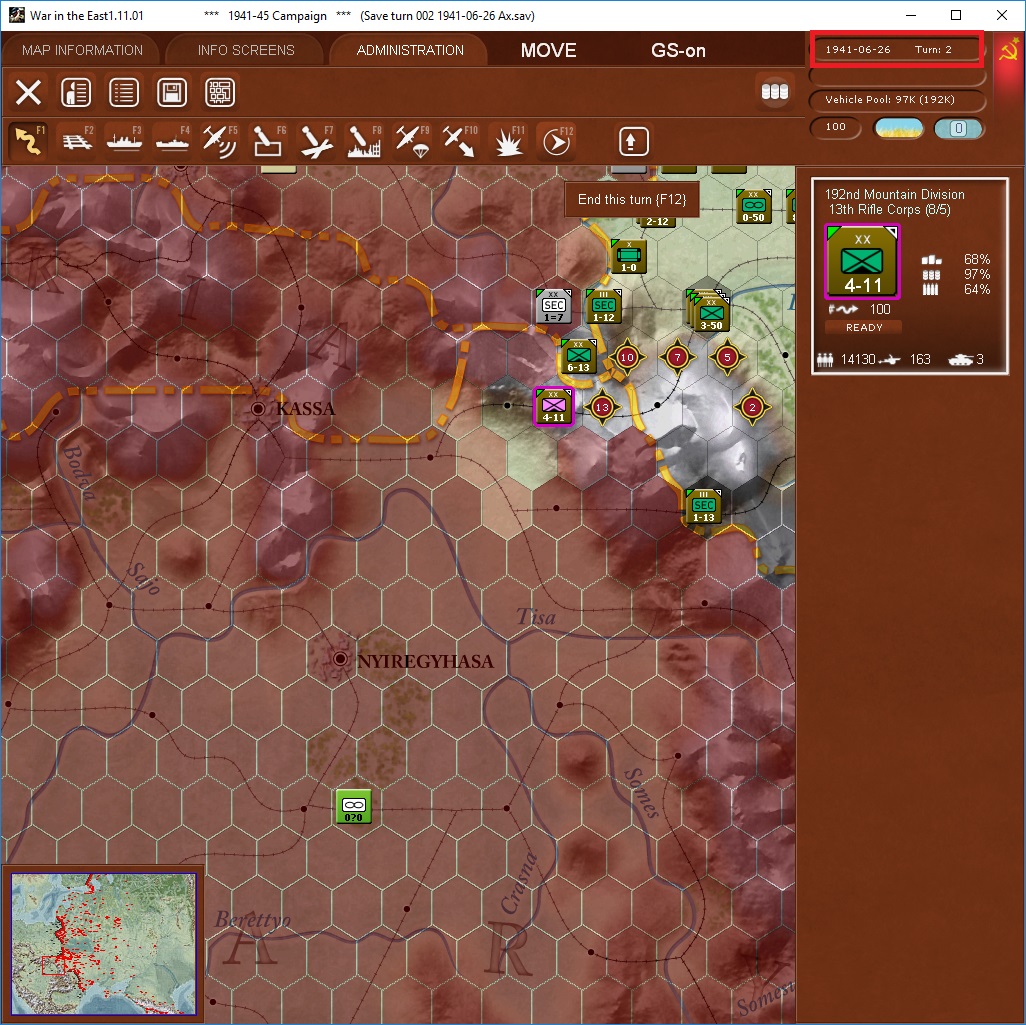This screenshot has height=1025, width=1026.
Task: Select naval transport mode F3 icon
Action: [124, 141]
